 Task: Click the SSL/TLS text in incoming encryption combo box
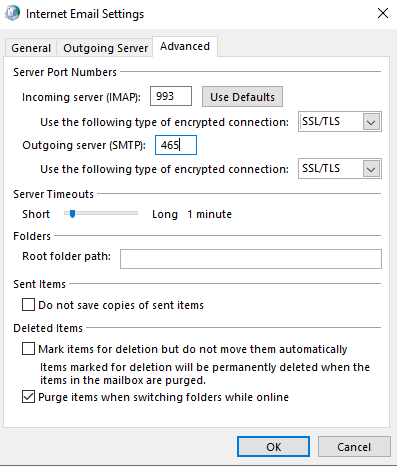321,121
